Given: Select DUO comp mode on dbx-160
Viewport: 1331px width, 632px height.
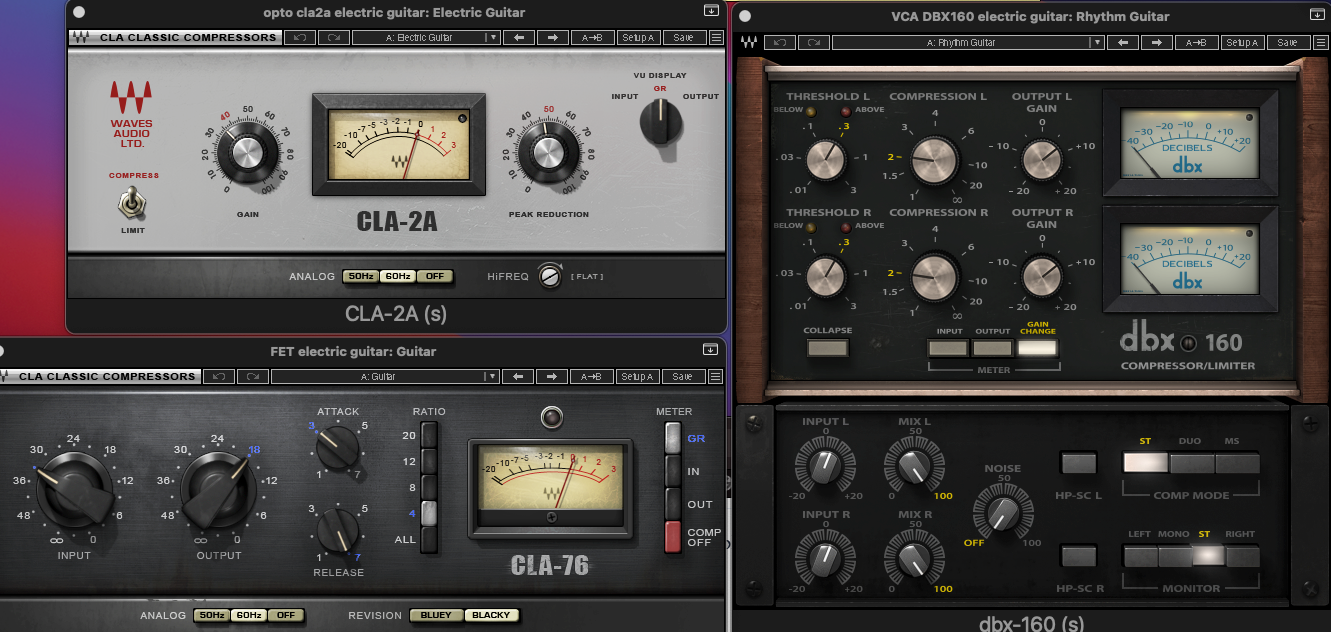Looking at the screenshot, I should (x=1192, y=463).
